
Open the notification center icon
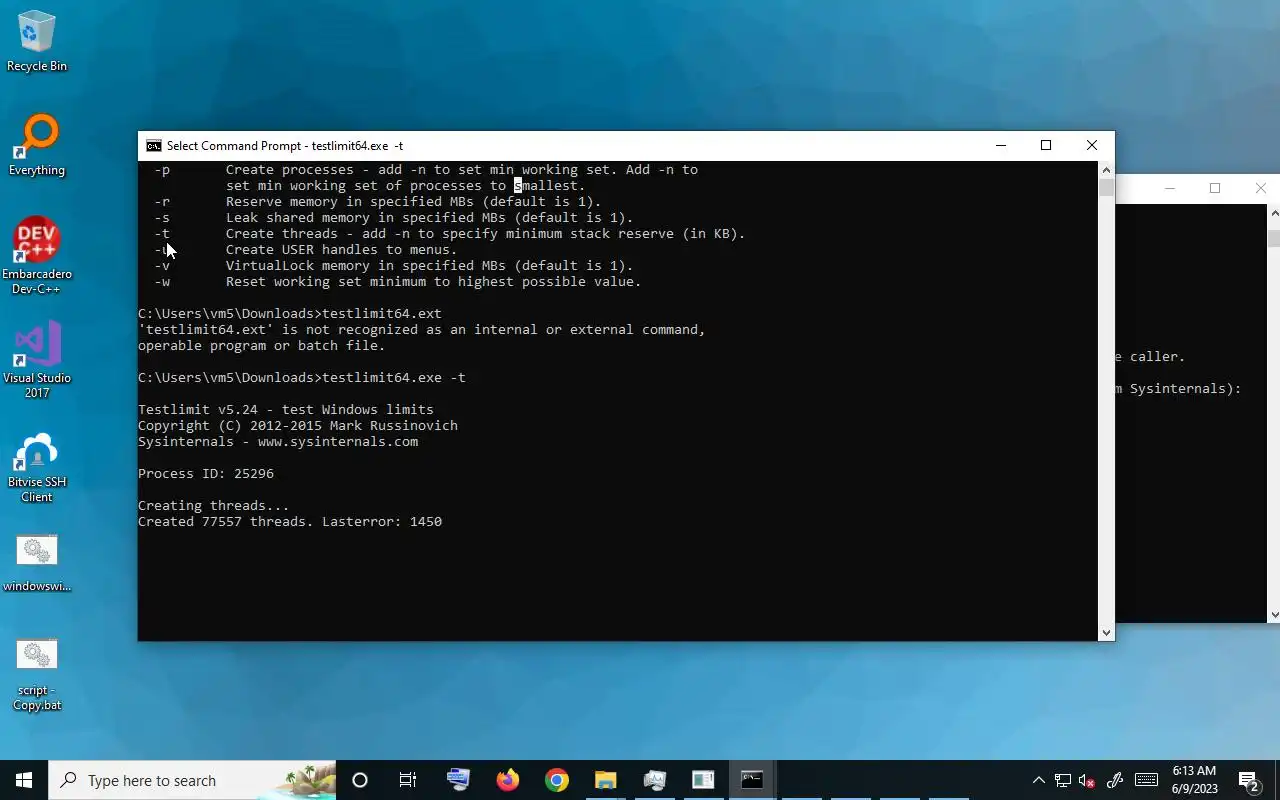[x=1249, y=781]
